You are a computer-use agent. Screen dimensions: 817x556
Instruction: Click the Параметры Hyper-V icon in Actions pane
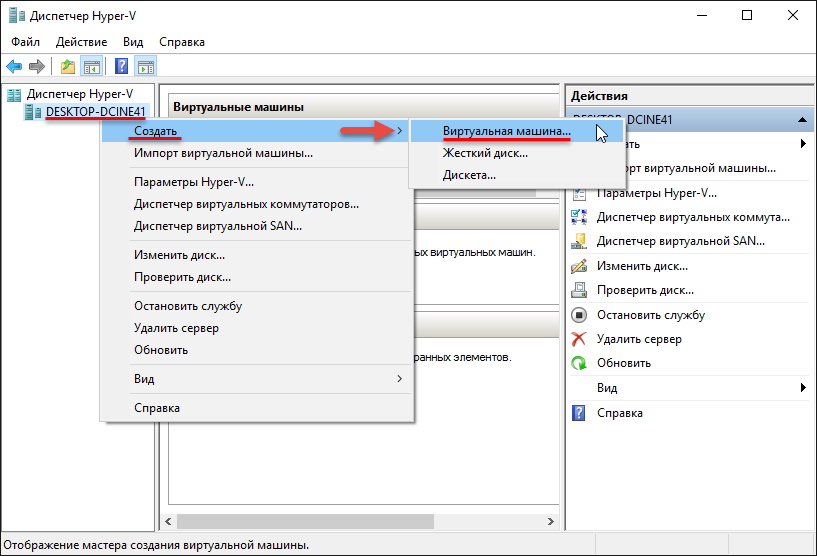coord(579,193)
